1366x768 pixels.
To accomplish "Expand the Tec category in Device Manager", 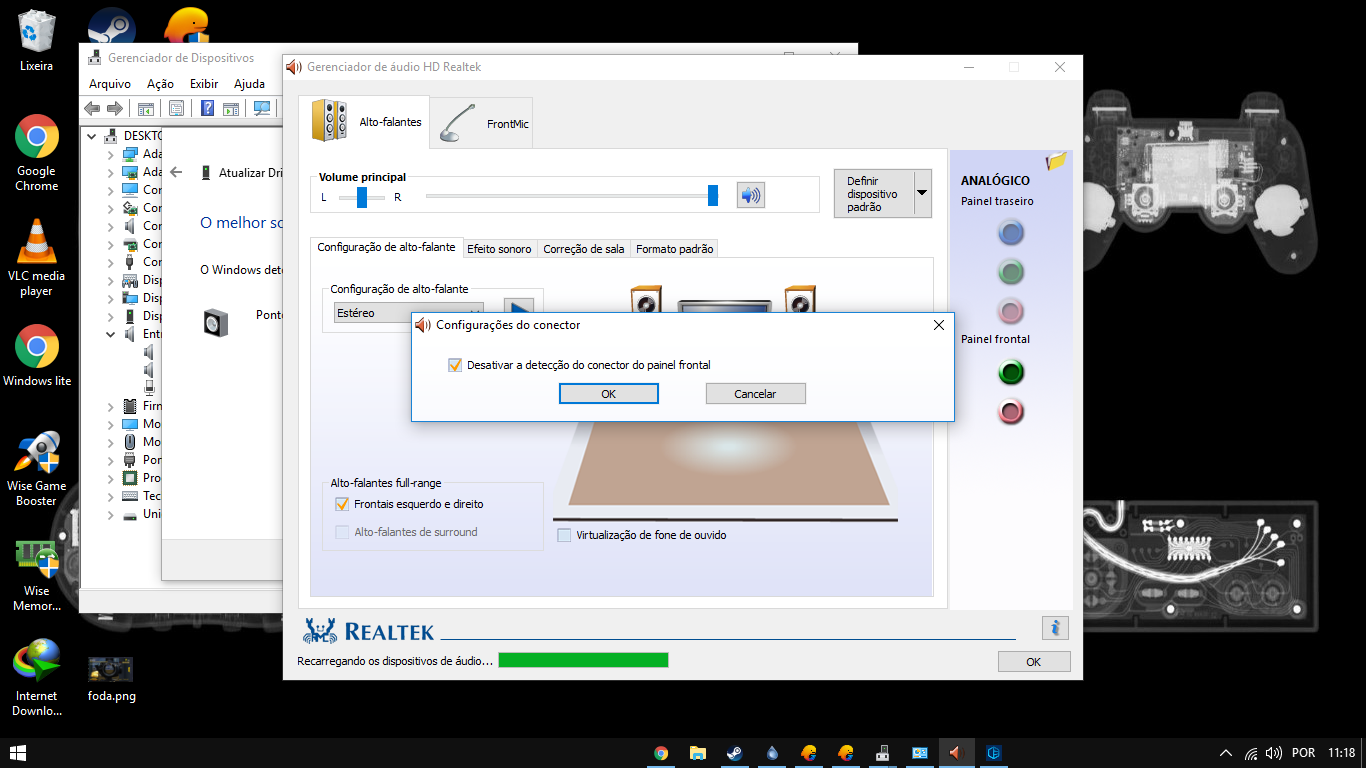I will [111, 496].
